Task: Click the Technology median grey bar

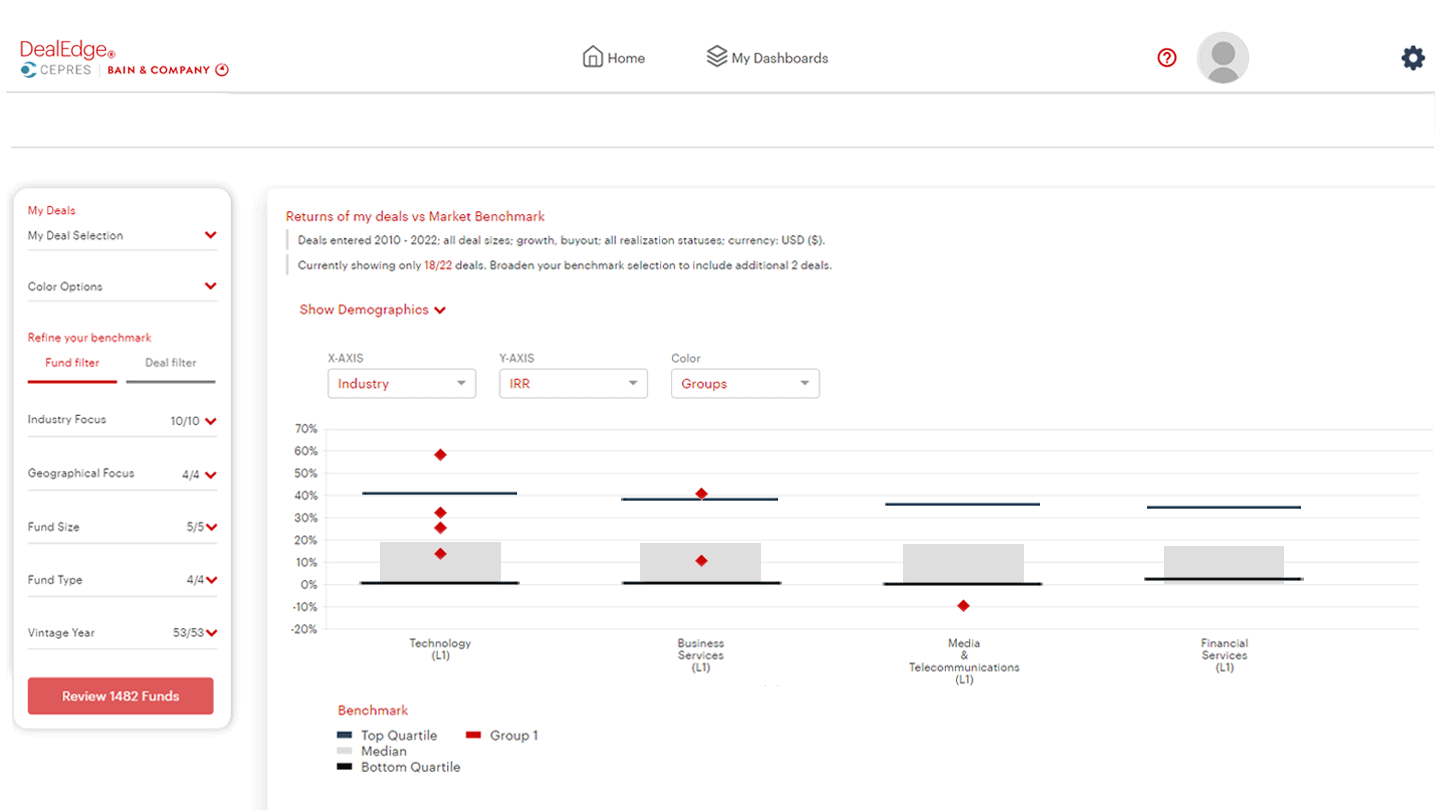Action: click(x=440, y=563)
